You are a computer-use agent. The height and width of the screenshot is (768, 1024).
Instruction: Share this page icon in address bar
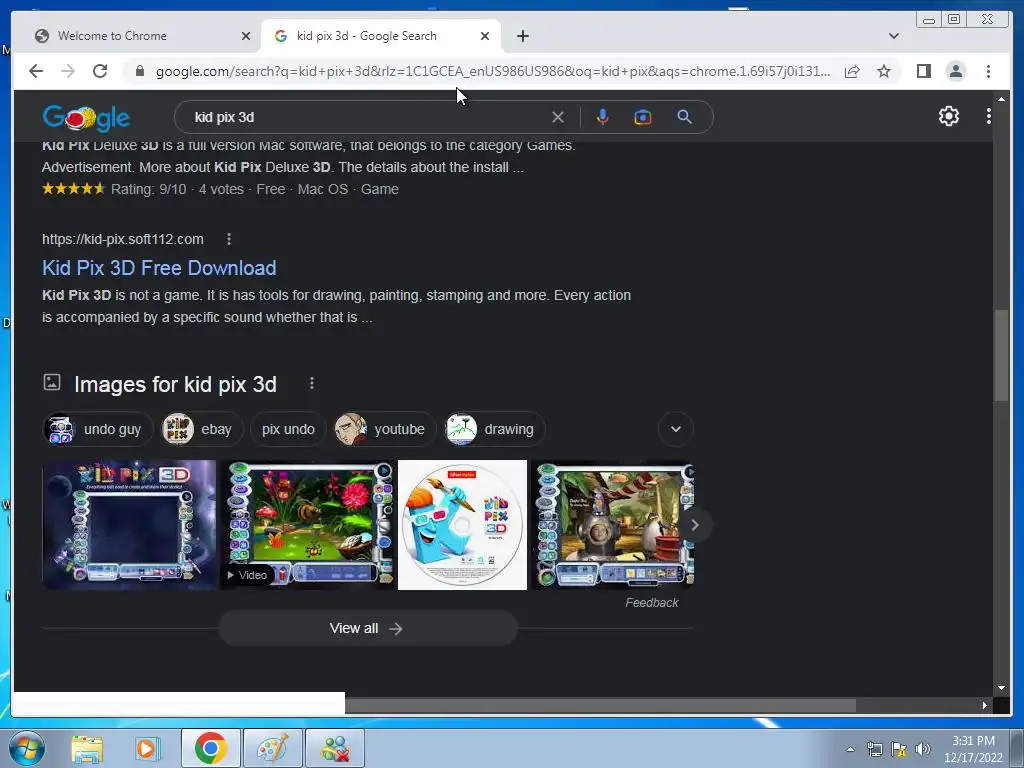point(852,71)
